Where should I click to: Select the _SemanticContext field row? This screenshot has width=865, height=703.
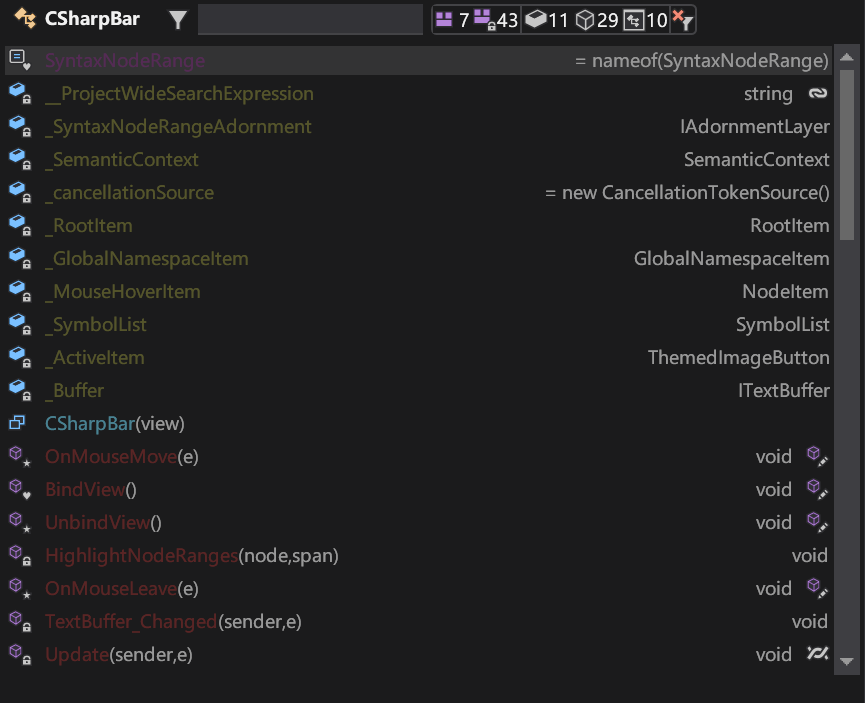point(122,159)
